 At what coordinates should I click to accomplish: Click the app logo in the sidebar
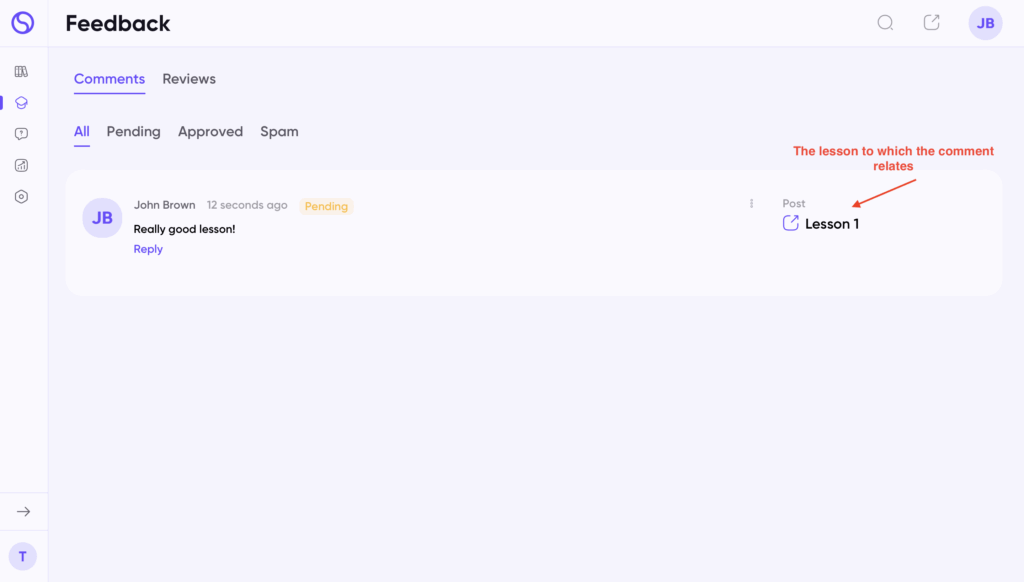click(22, 22)
